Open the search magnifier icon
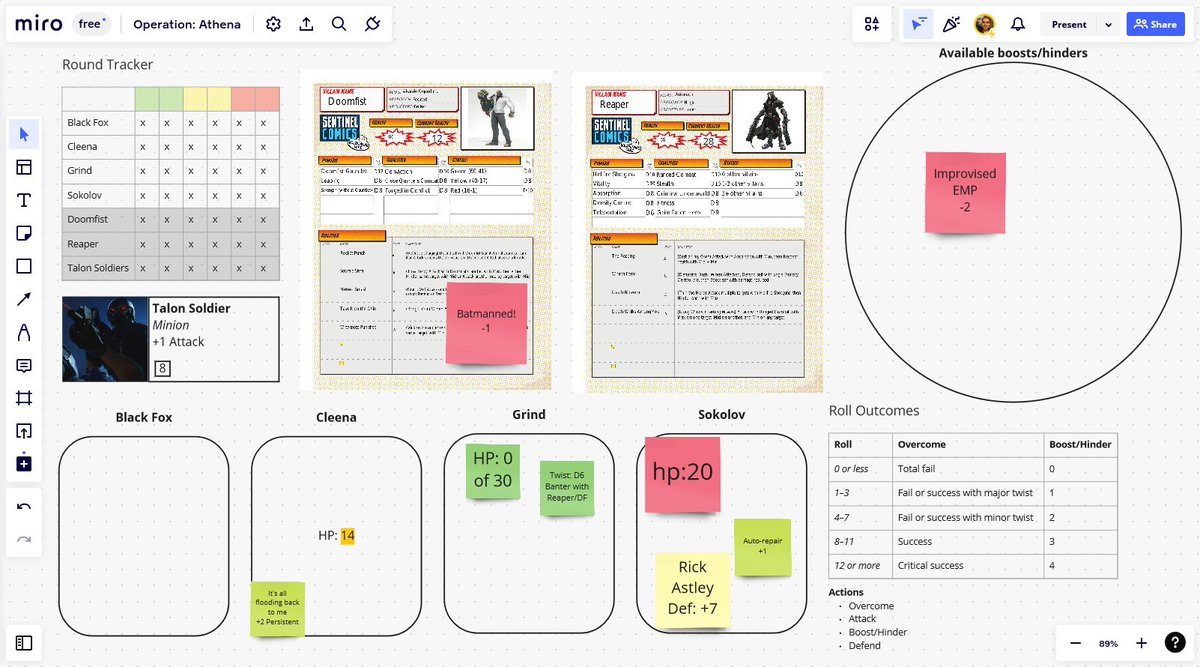Screen dimensions: 1200x667 tap(339, 24)
